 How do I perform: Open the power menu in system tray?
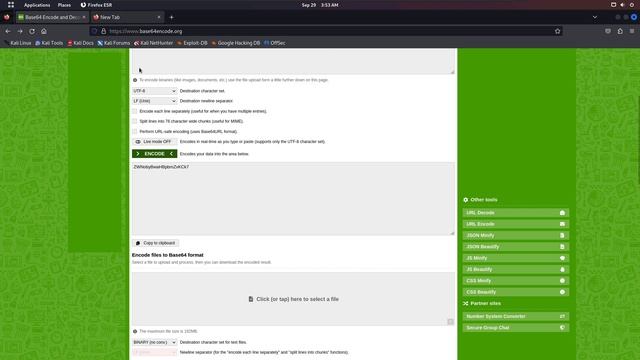pos(631,5)
